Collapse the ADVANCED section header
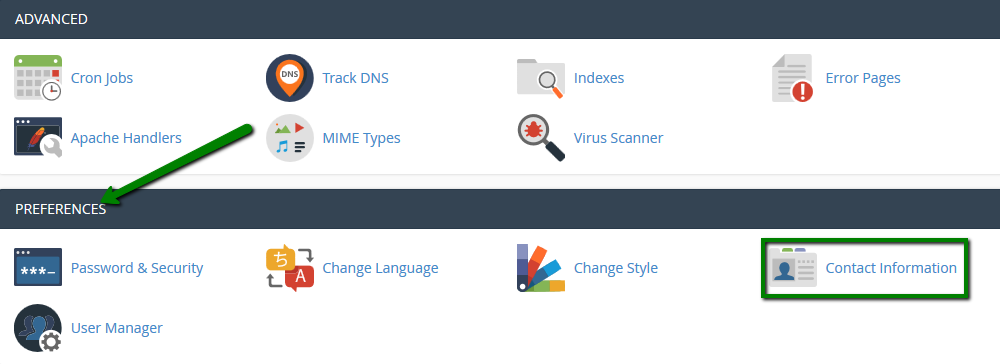Image resolution: width=1000 pixels, height=364 pixels. click(x=500, y=19)
